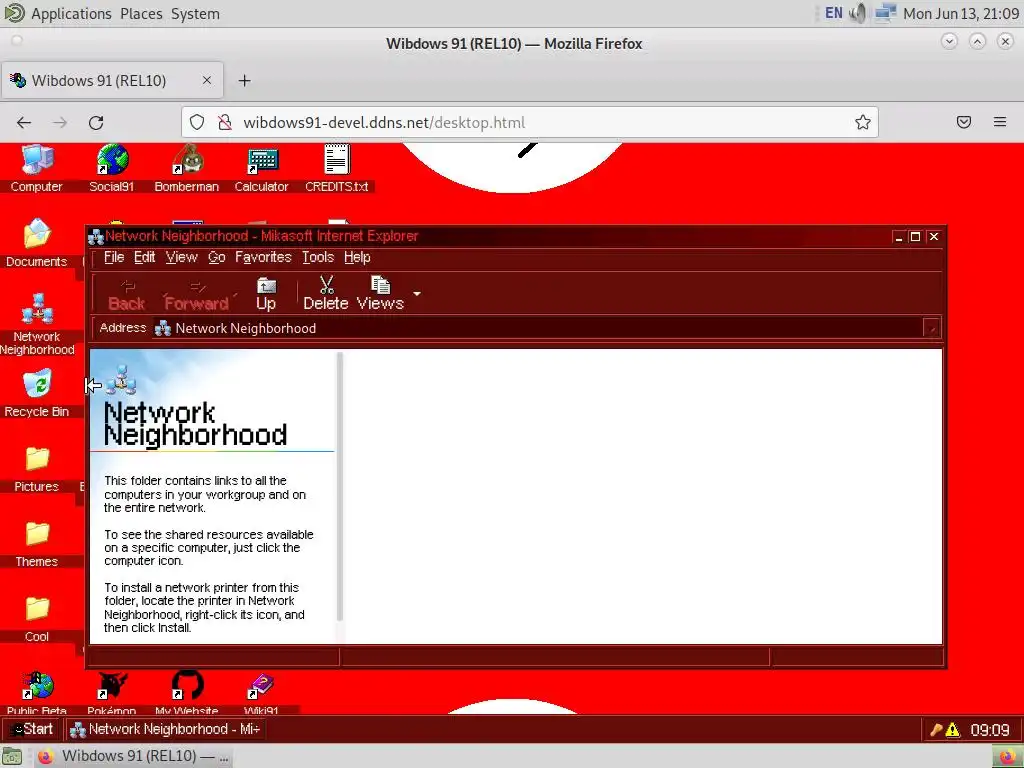
Task: Open the Cool folder on desktop
Action: [x=37, y=618]
